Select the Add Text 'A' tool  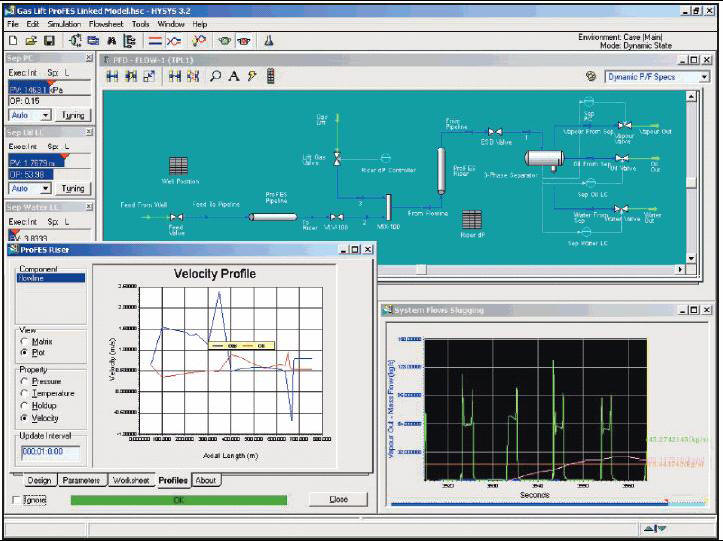pyautogui.click(x=234, y=77)
